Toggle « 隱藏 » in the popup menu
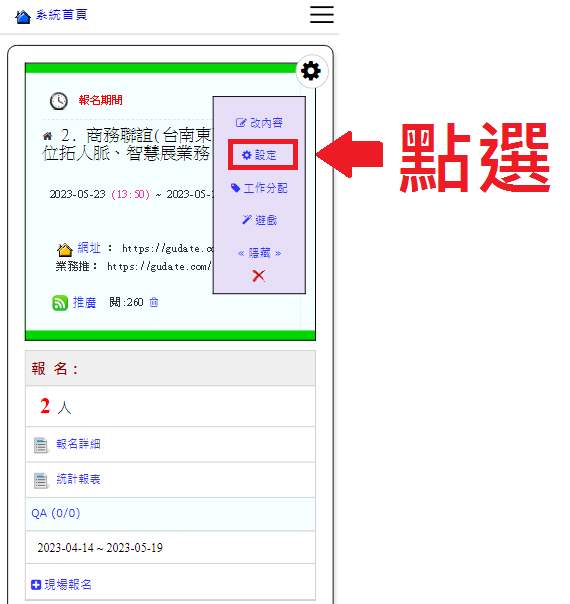The height and width of the screenshot is (604, 570). pos(259,253)
